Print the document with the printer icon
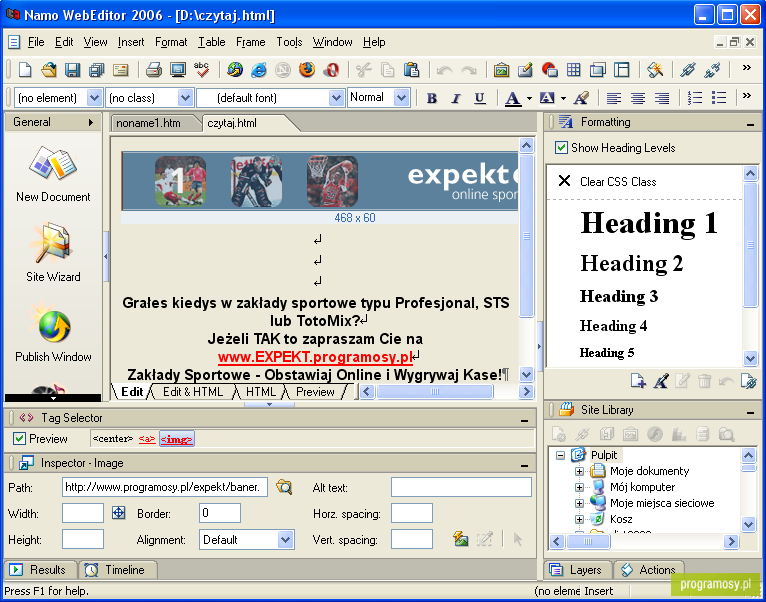The width and height of the screenshot is (766, 602). (154, 70)
